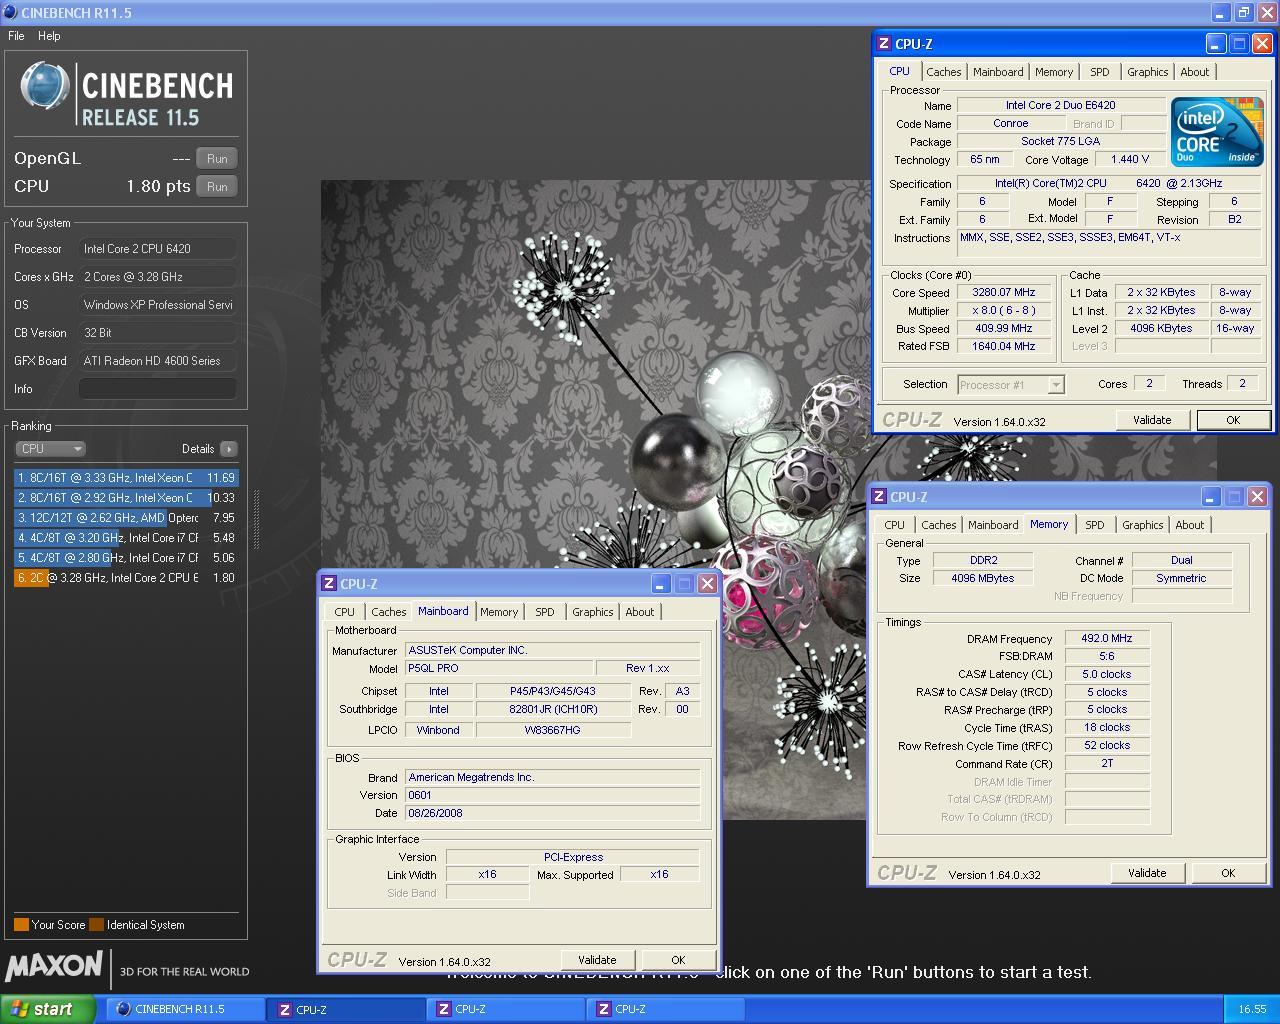Switch to Graphics tab in Memory CPU-Z window
Screen dimensions: 1280x1024
tap(1142, 525)
